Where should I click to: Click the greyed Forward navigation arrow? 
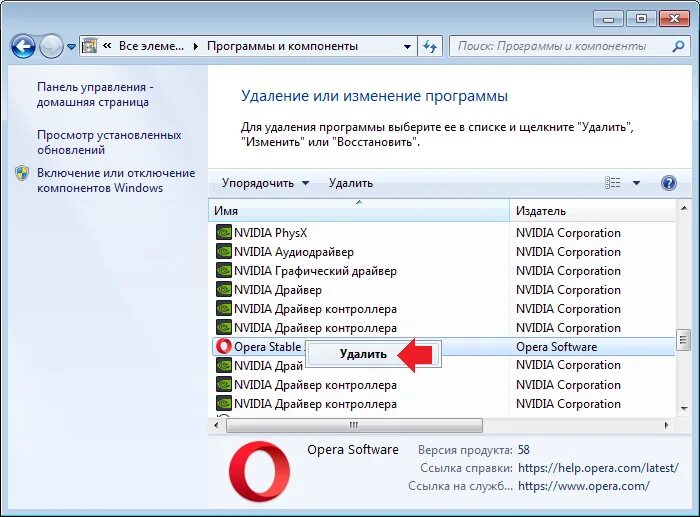tap(51, 46)
